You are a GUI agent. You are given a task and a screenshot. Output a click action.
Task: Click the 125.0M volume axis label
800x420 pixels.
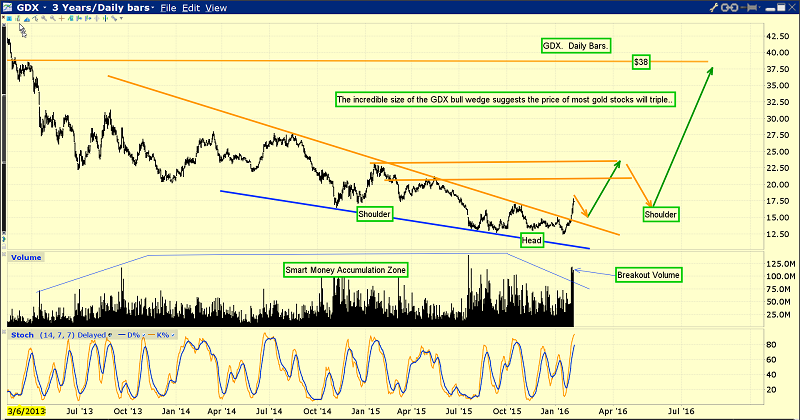(x=780, y=264)
